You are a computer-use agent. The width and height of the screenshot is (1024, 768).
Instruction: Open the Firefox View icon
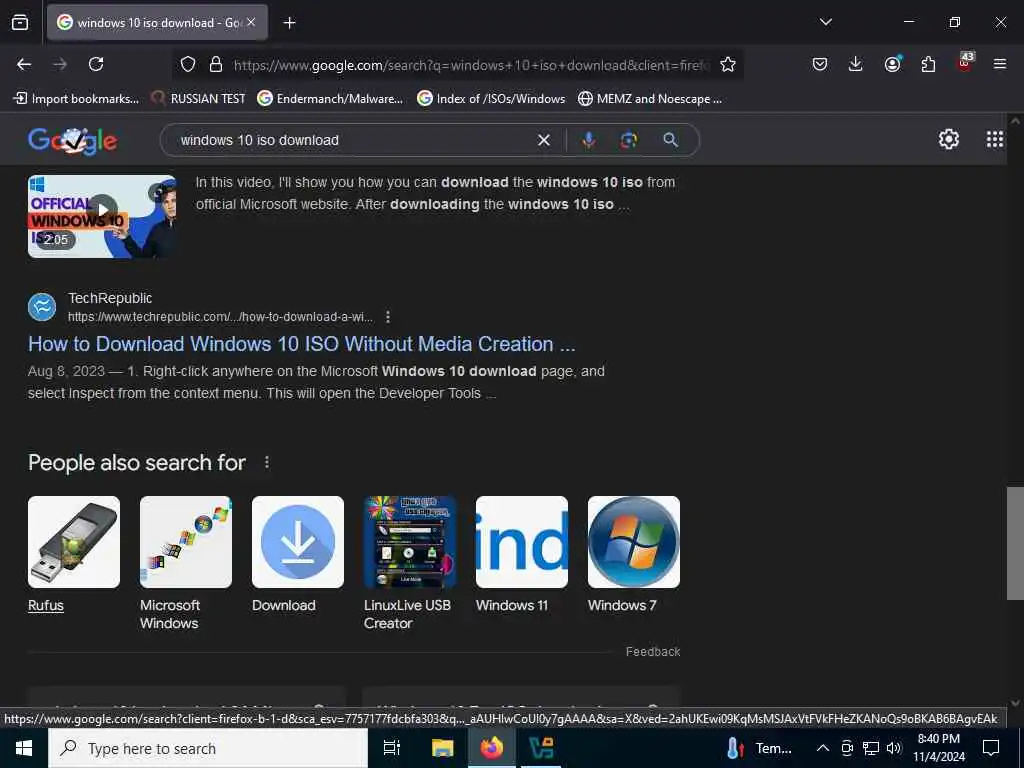tap(20, 23)
